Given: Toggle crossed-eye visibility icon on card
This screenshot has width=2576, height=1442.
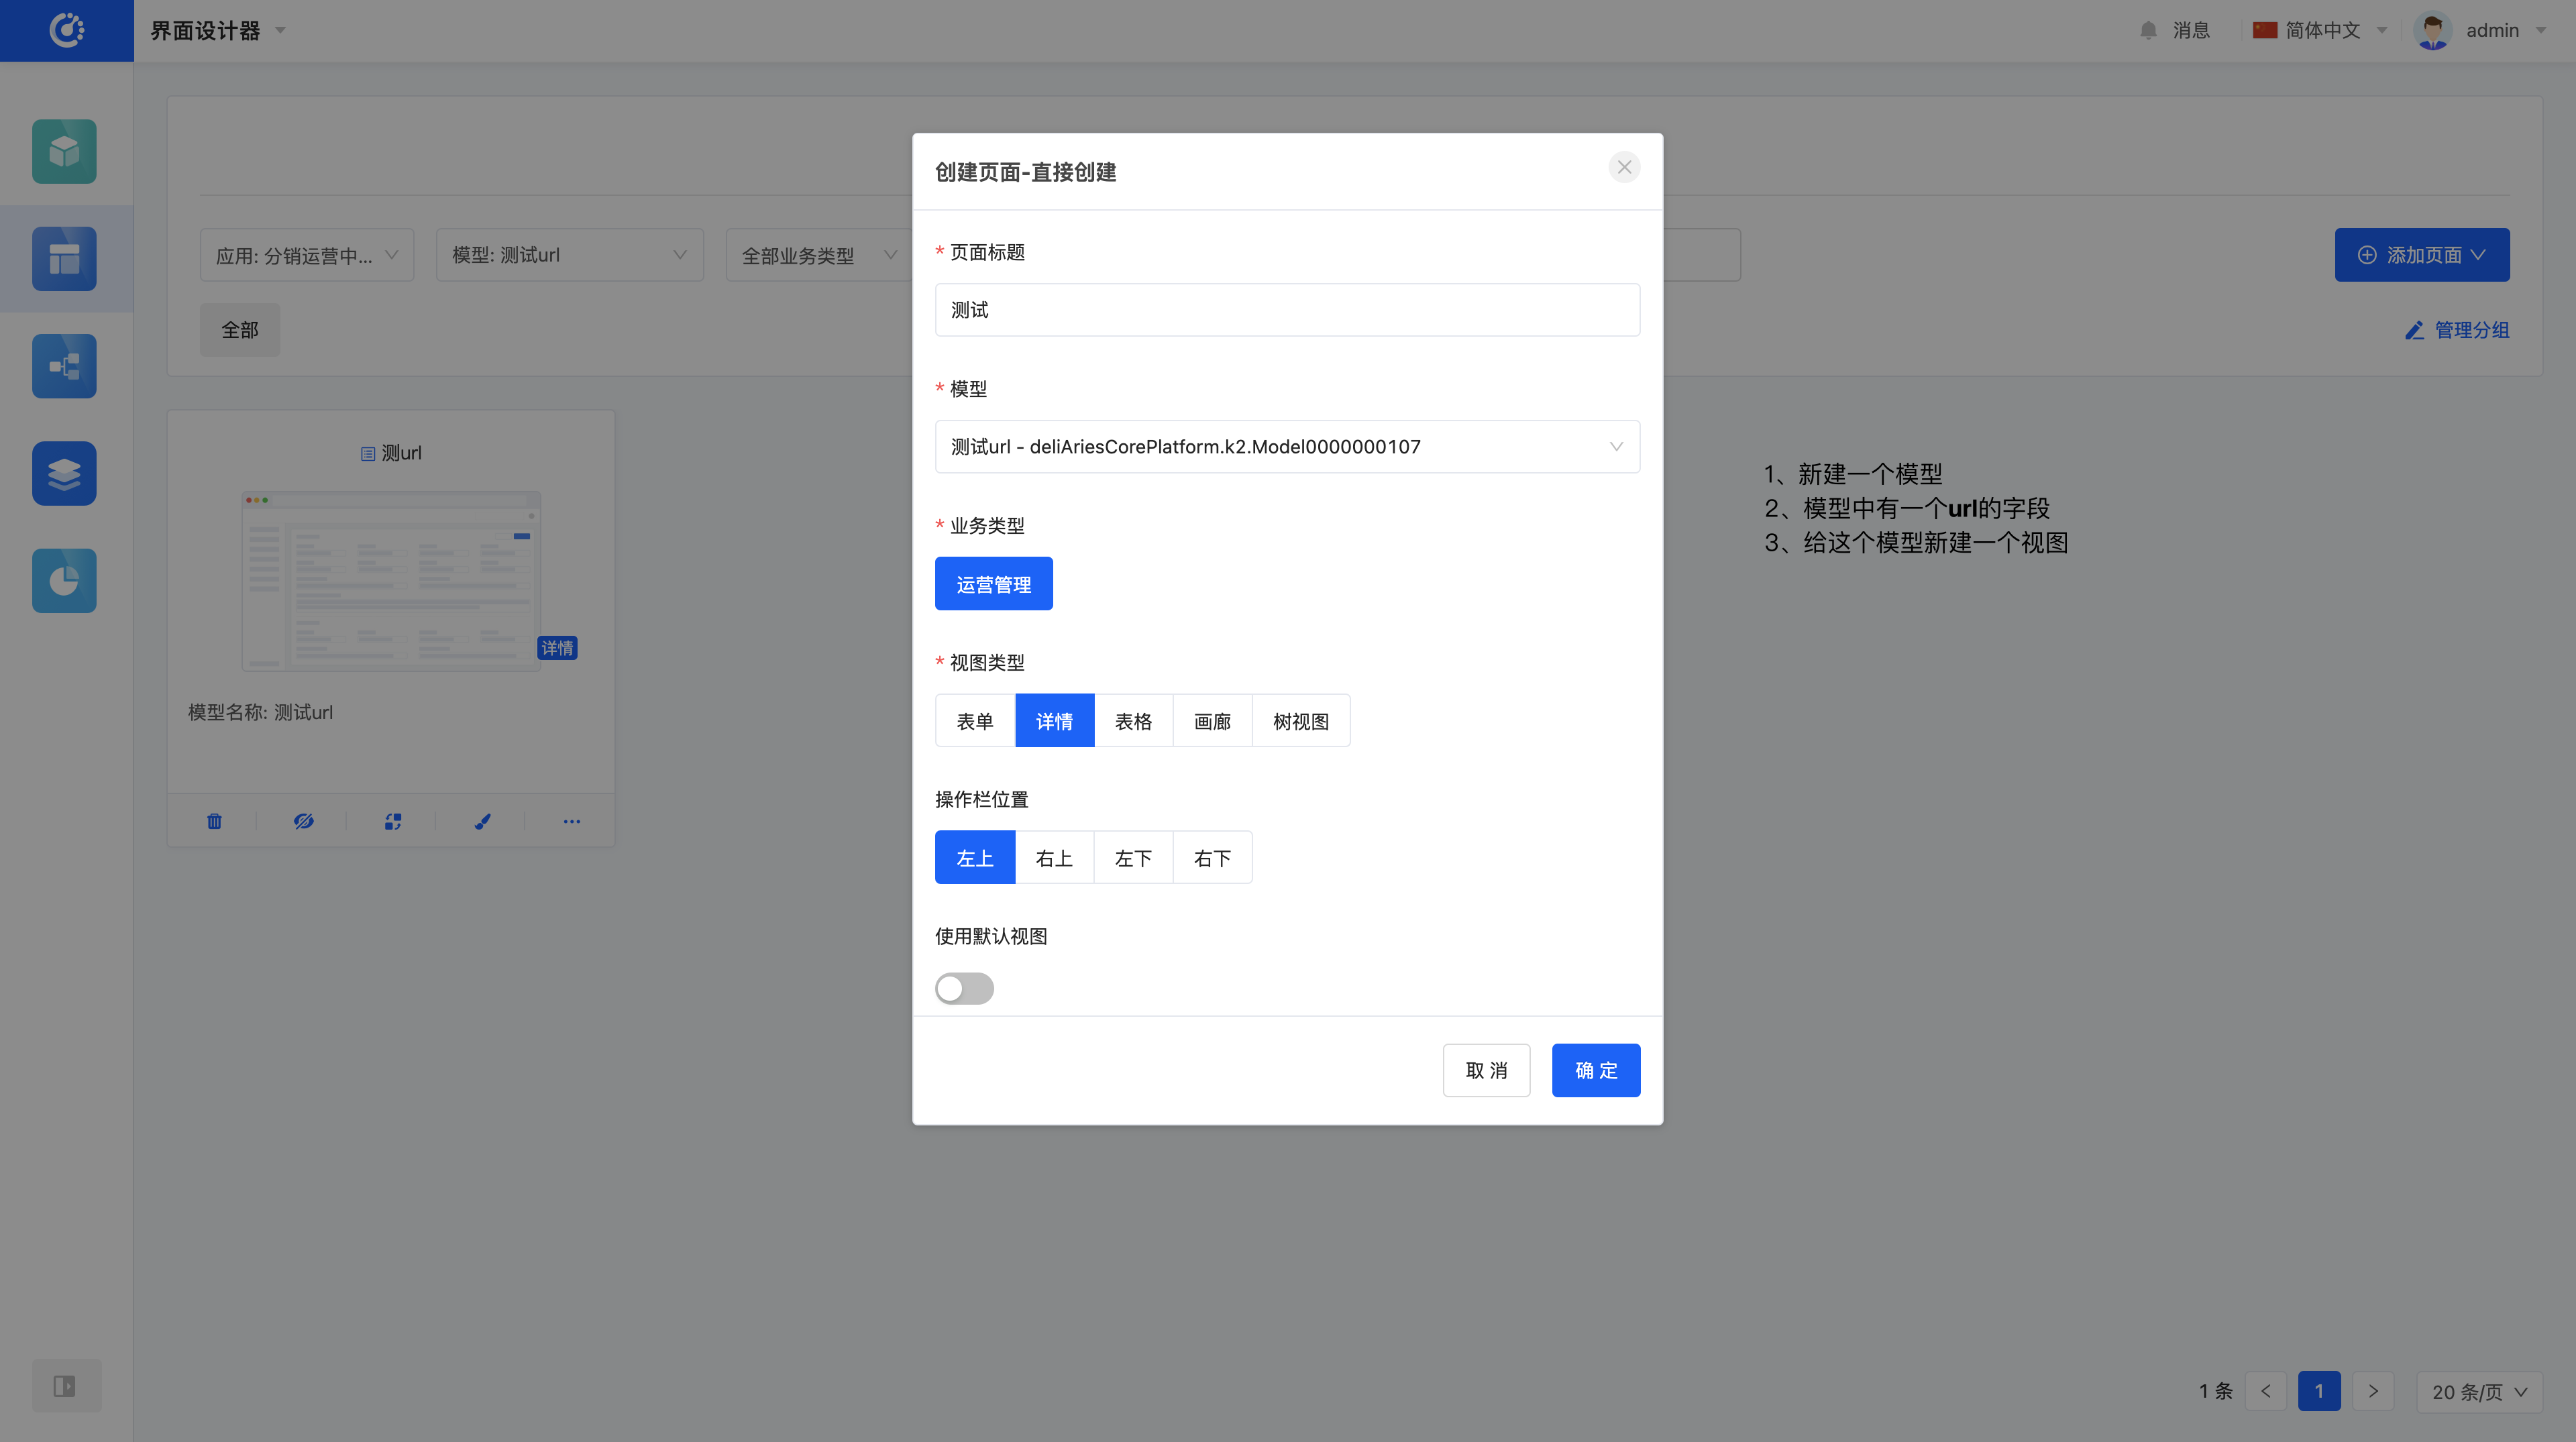Looking at the screenshot, I should point(304,821).
